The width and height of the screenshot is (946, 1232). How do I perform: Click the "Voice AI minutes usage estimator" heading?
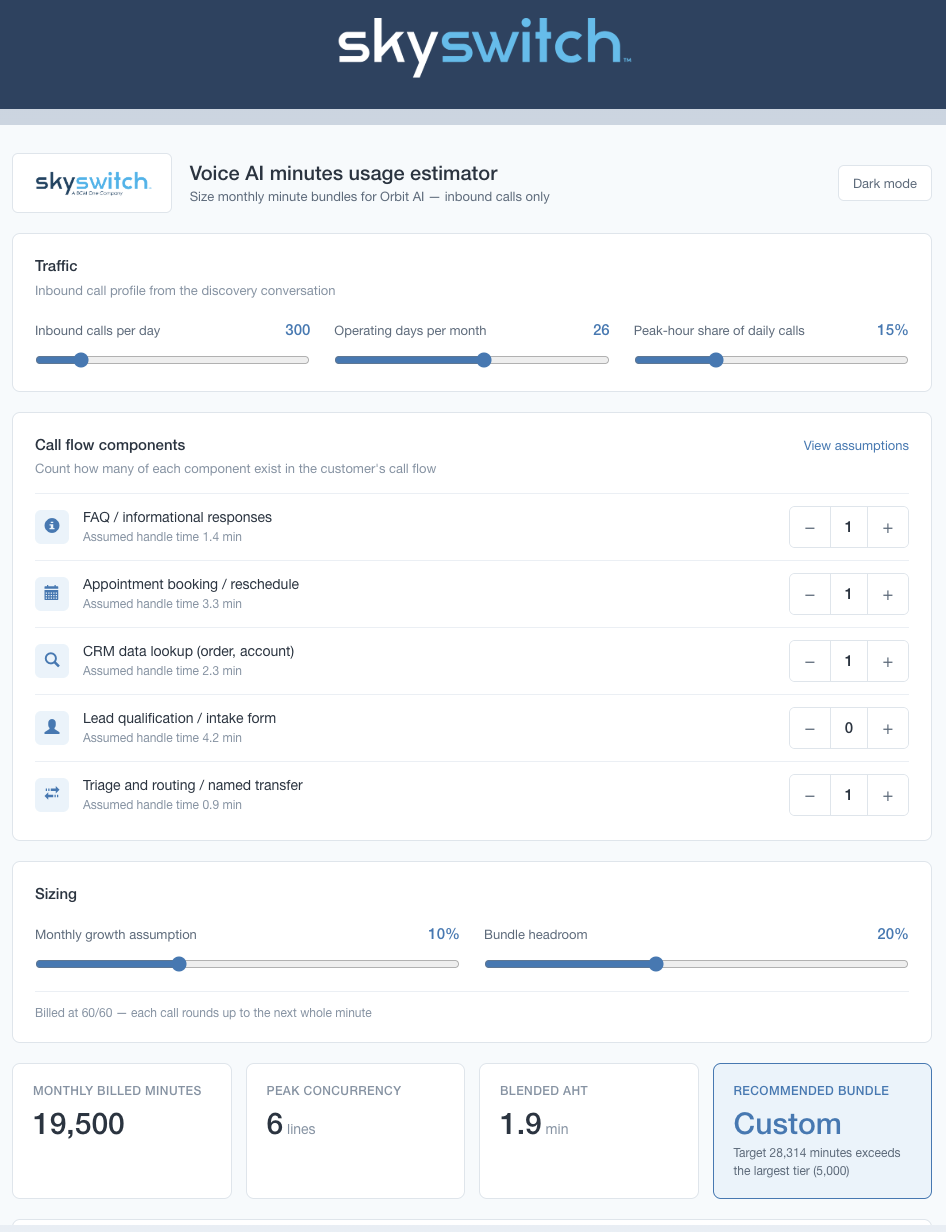tap(343, 174)
